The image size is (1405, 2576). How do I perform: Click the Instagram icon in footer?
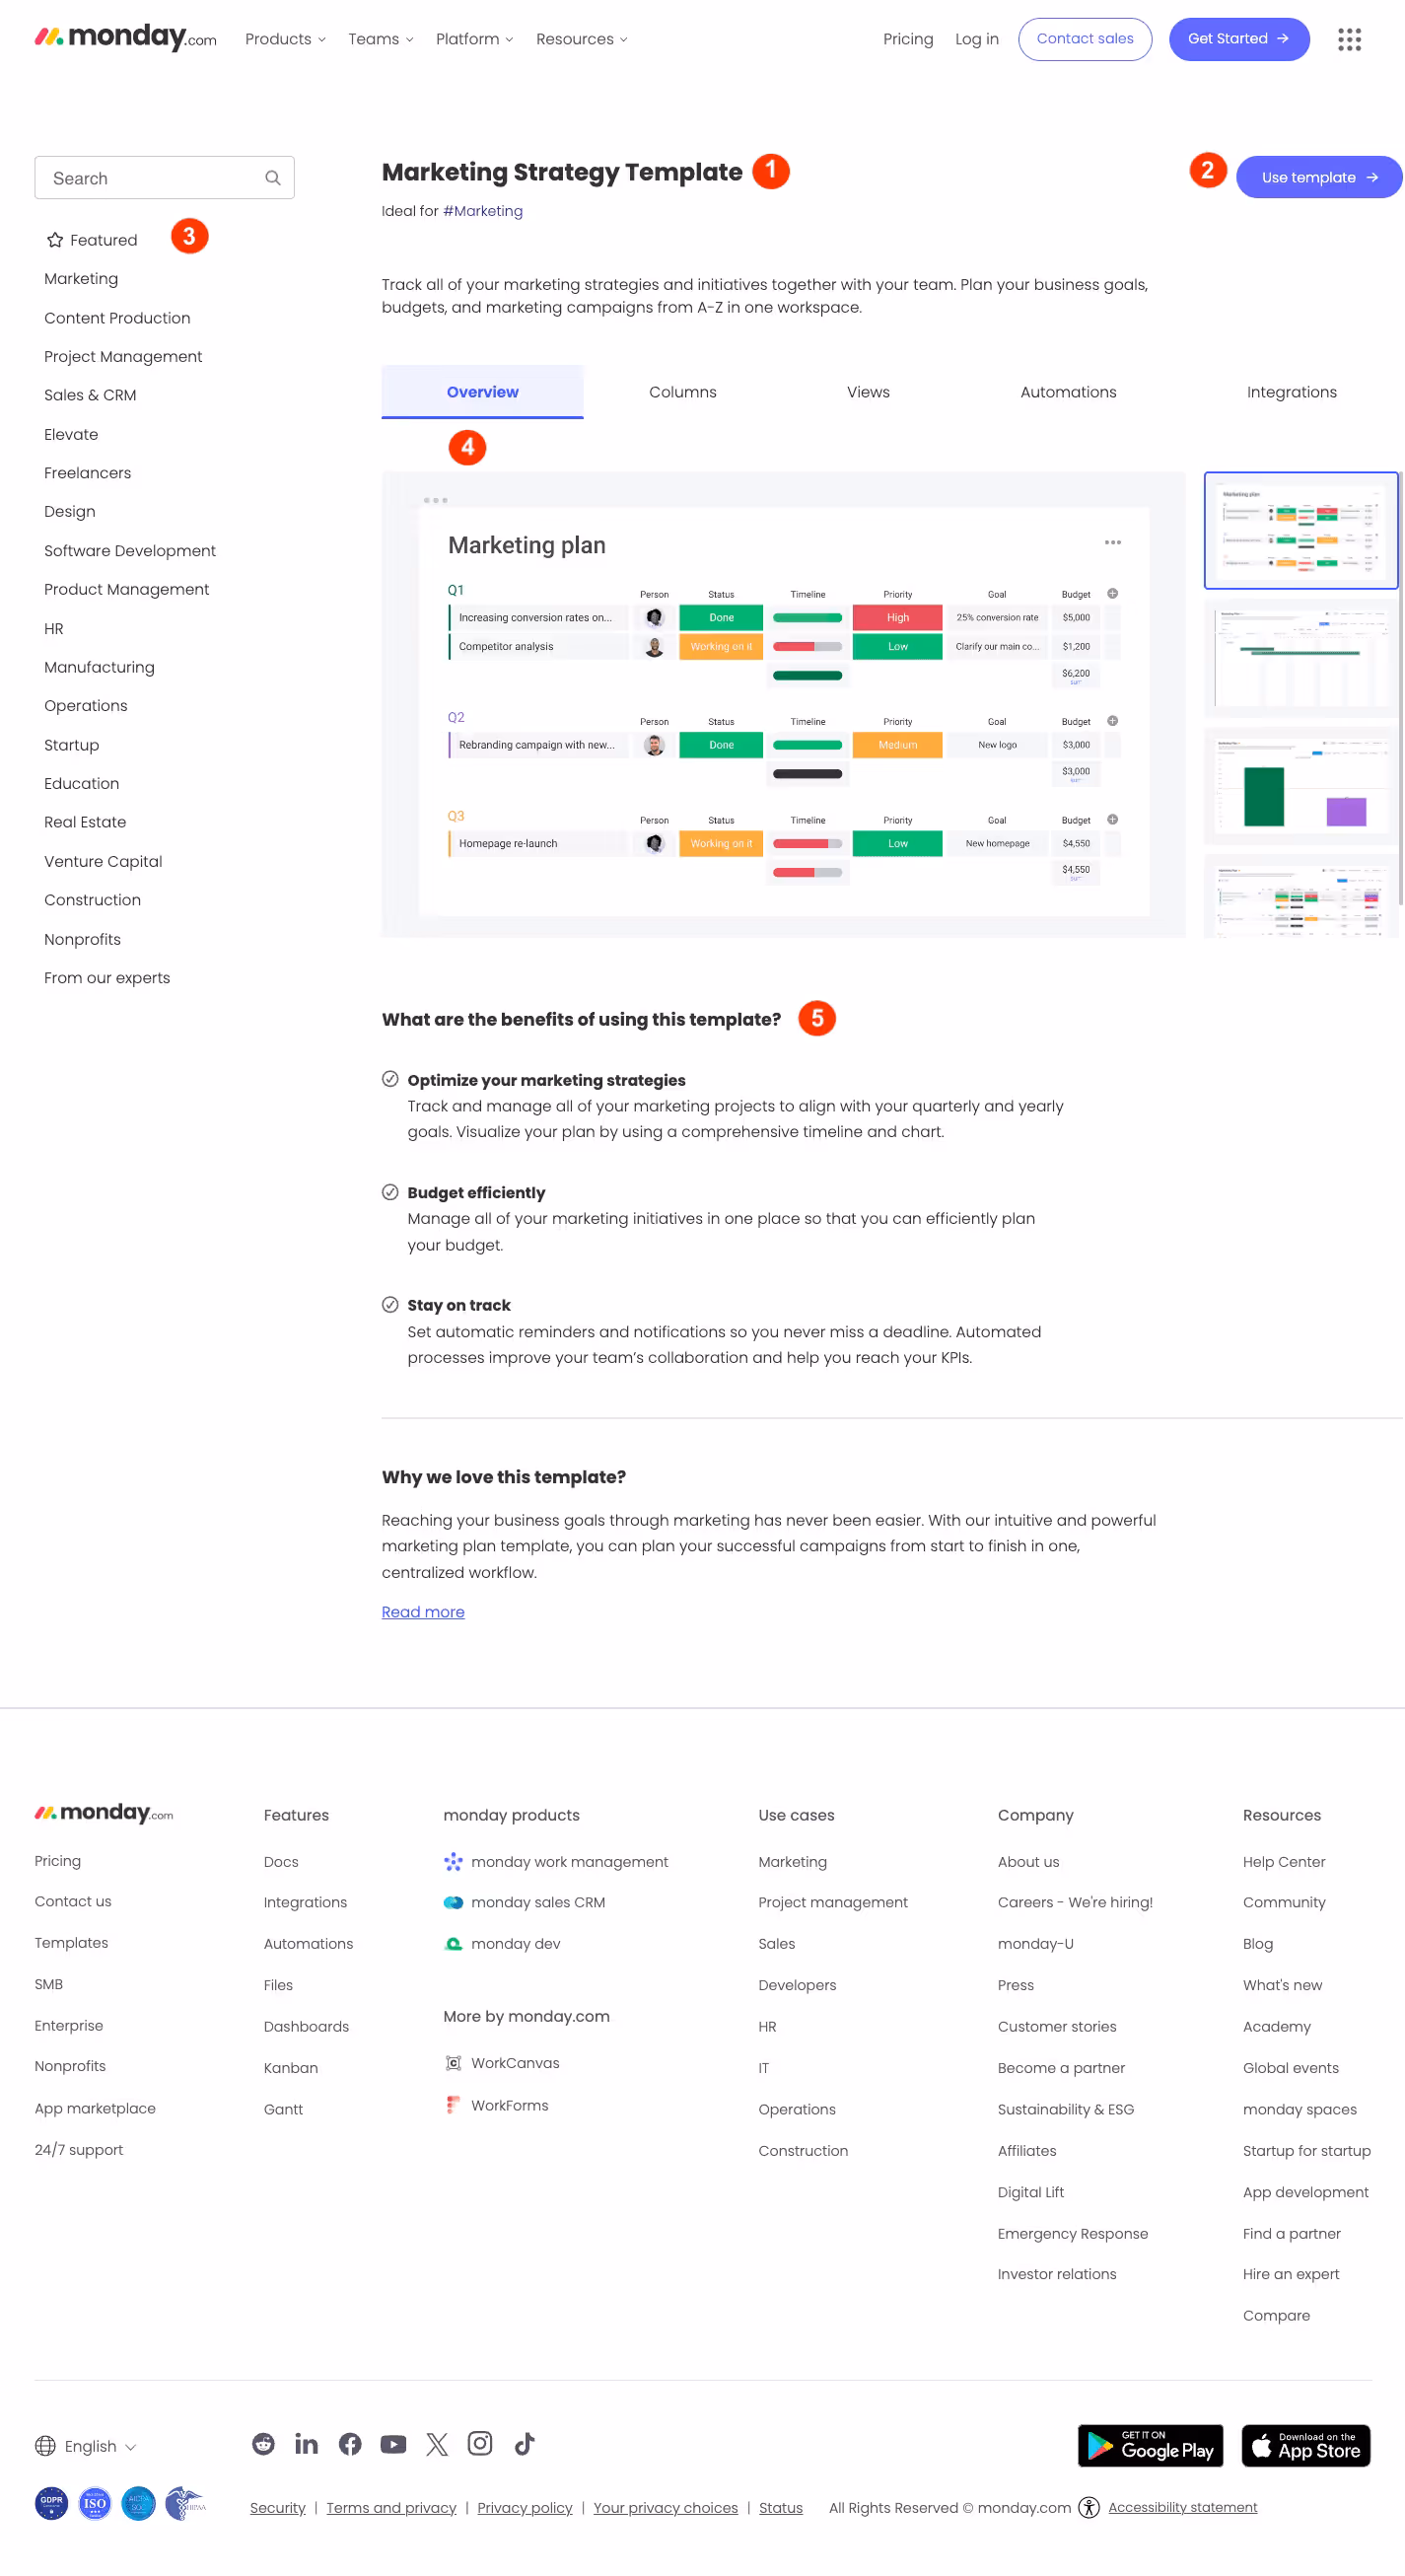[x=480, y=2443]
